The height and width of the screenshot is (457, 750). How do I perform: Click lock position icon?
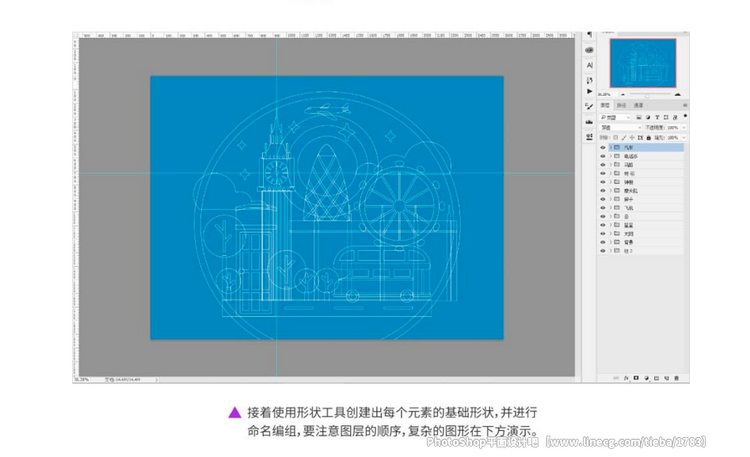(632, 138)
